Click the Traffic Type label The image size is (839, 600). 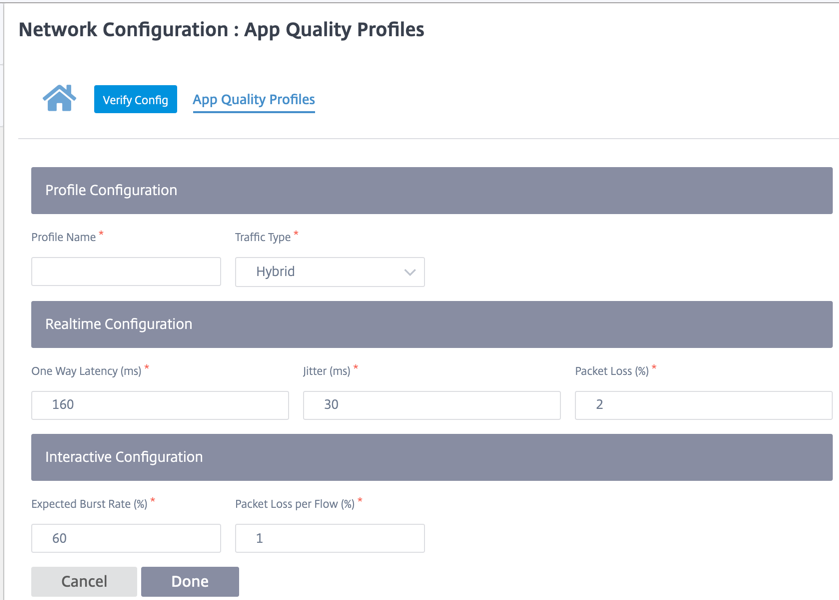263,237
